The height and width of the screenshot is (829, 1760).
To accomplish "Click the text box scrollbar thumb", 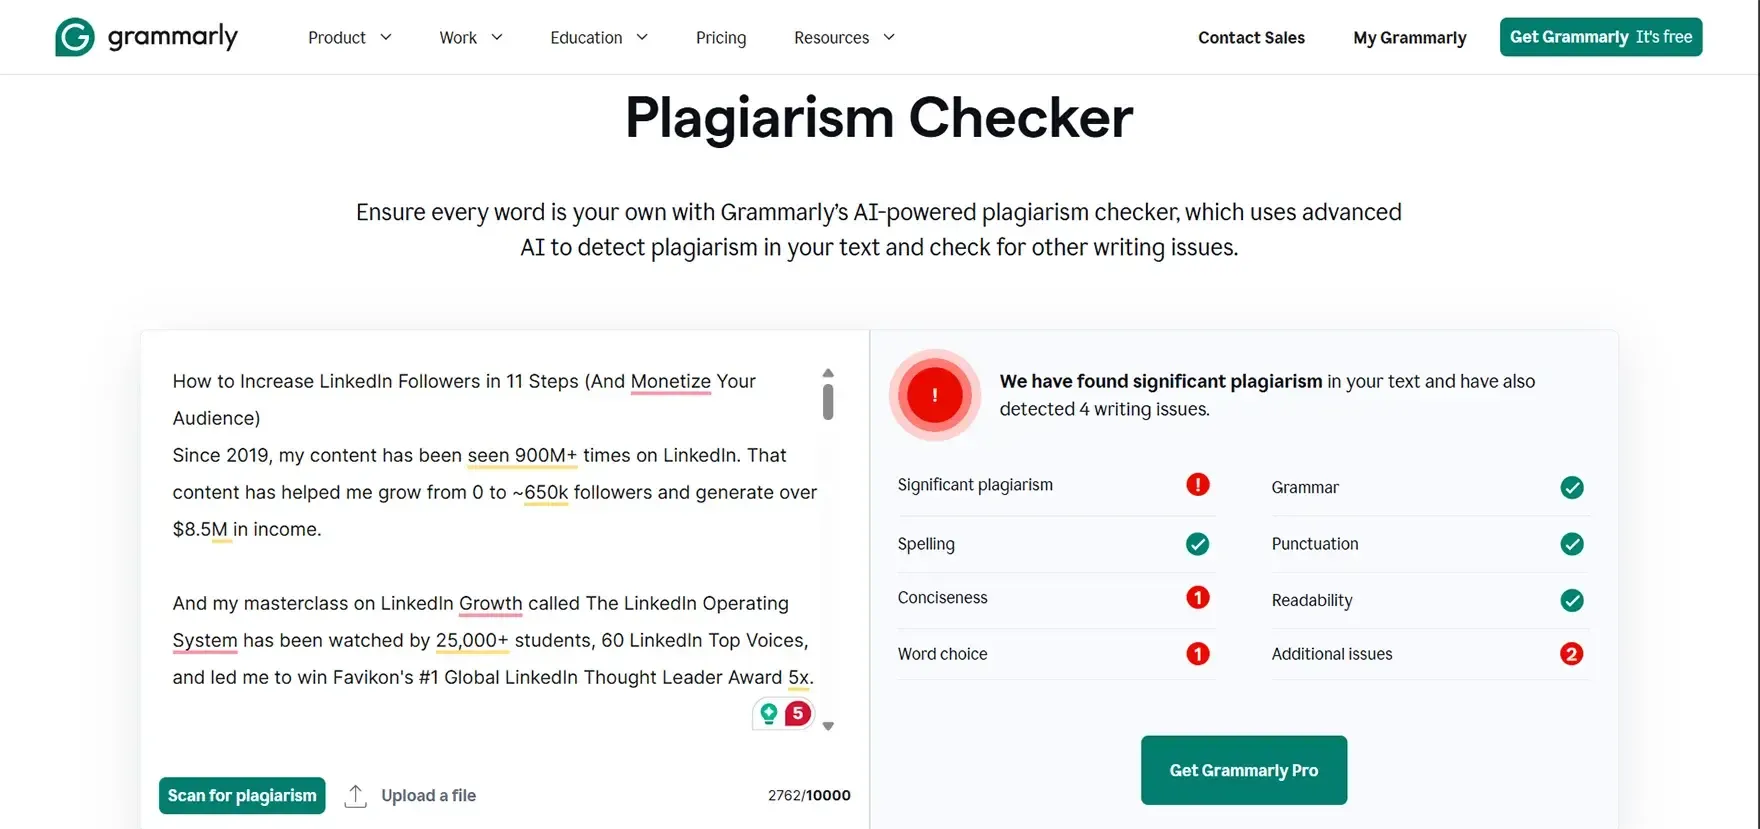I will click(x=828, y=402).
